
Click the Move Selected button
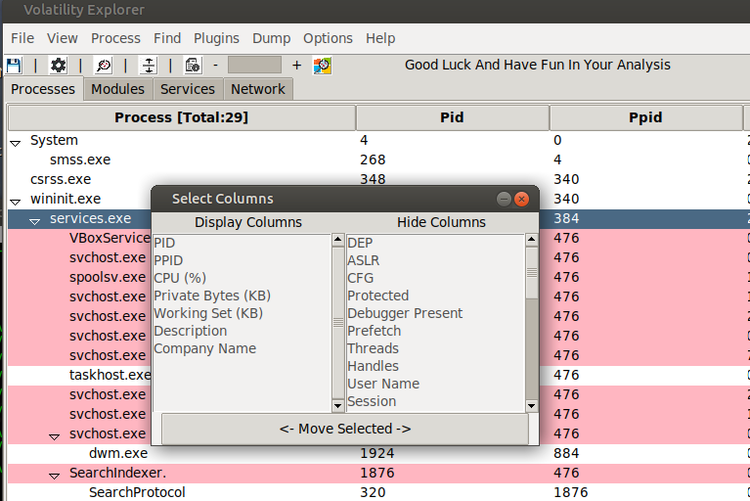(x=345, y=429)
